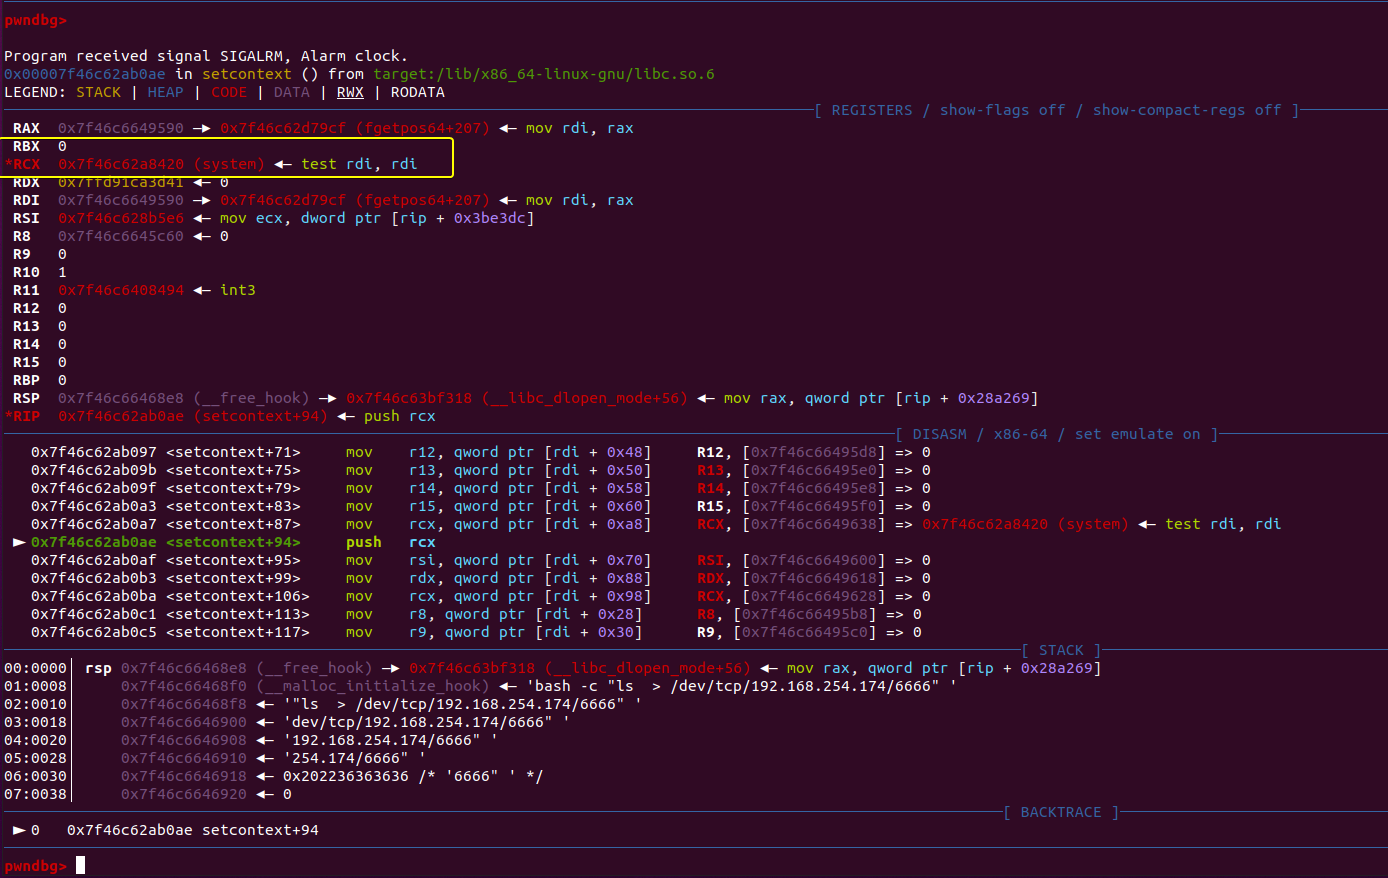Image resolution: width=1388 pixels, height=878 pixels.
Task: Click the SIGALRM signal message line
Action: 205,56
